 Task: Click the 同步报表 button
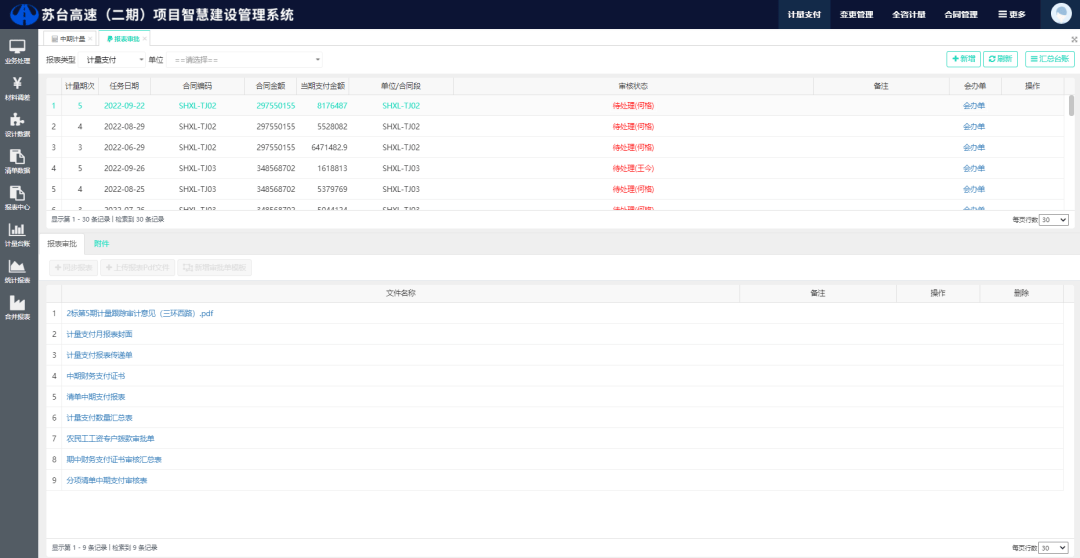pyautogui.click(x=73, y=268)
